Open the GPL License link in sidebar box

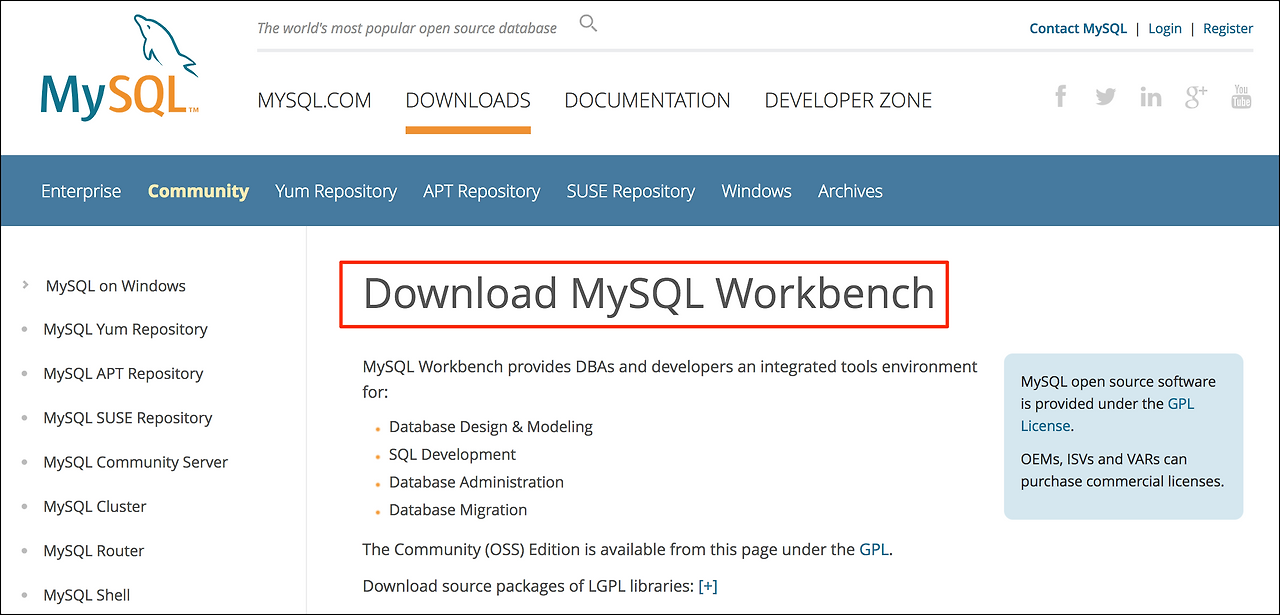(1107, 415)
